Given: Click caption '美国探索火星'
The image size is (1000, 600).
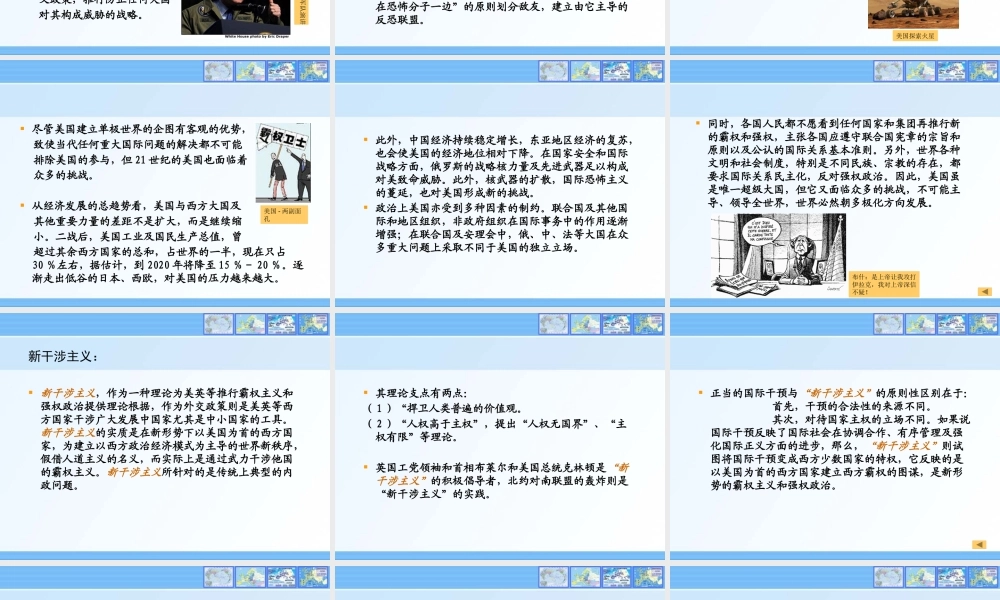Looking at the screenshot, I should point(915,36).
